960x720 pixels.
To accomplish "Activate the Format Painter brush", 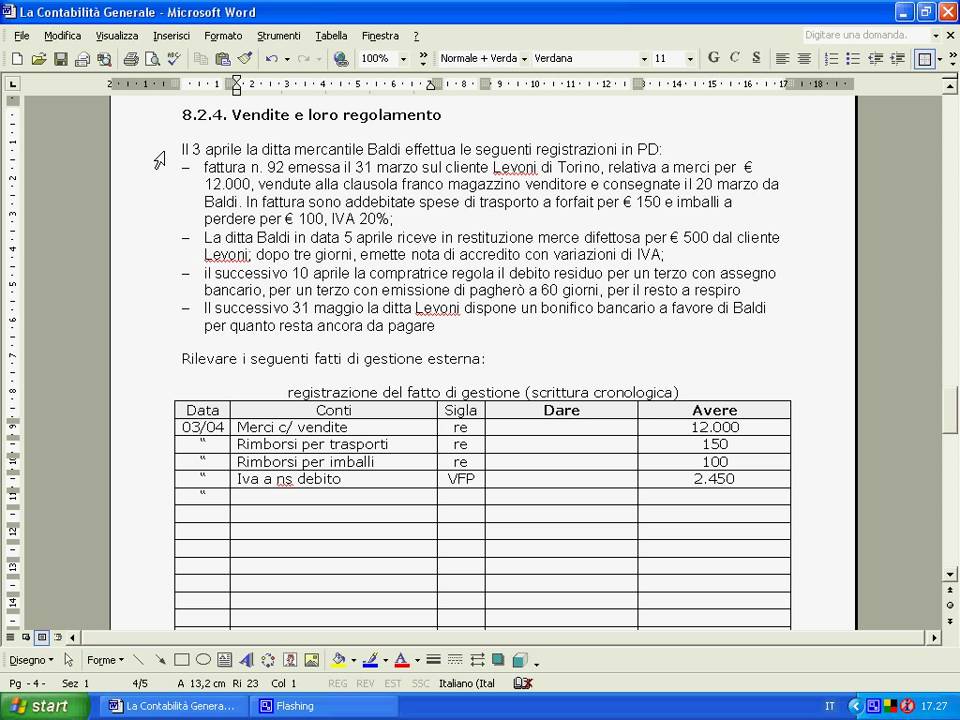I will coord(245,59).
